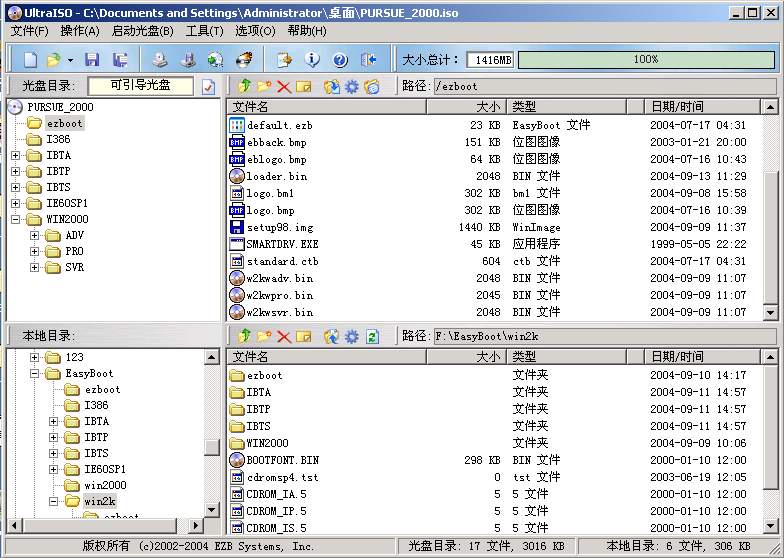Select I386 folder in disc tree
Viewport: 784px width, 558px height.
pyautogui.click(x=58, y=139)
